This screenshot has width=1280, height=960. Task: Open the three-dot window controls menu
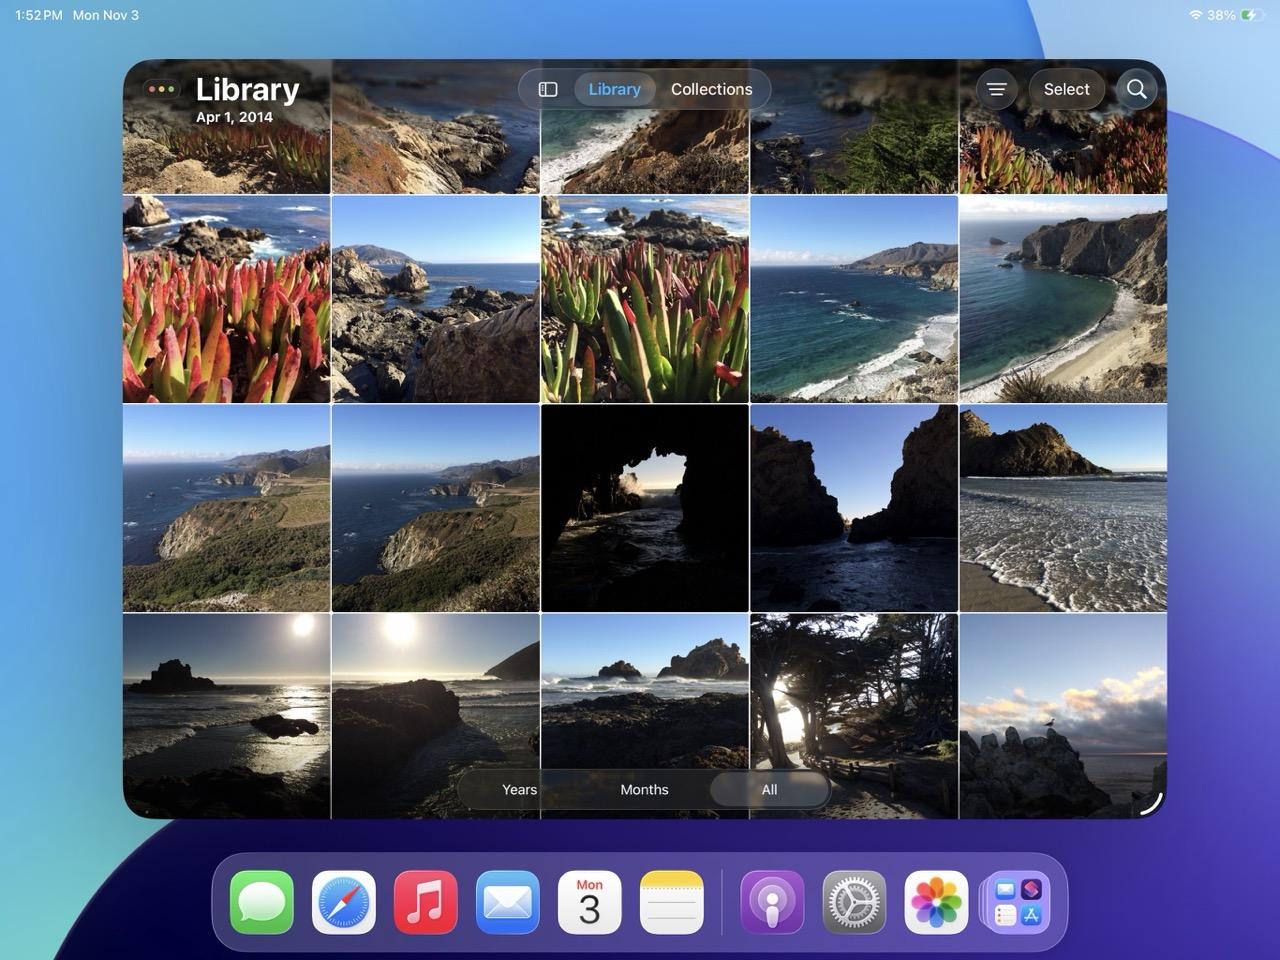[x=160, y=89]
